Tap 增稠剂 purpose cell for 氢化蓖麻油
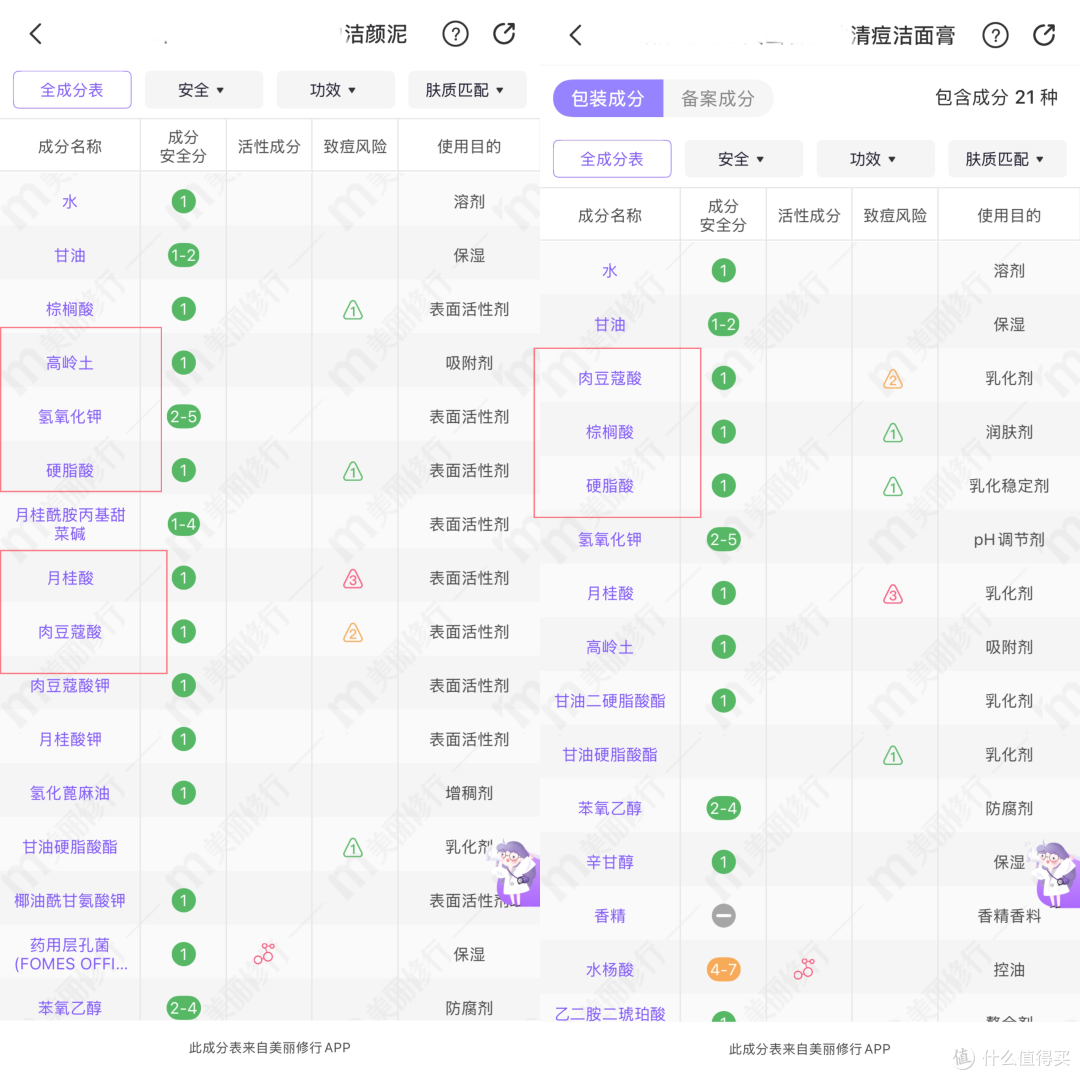1080x1080 pixels. (469, 793)
